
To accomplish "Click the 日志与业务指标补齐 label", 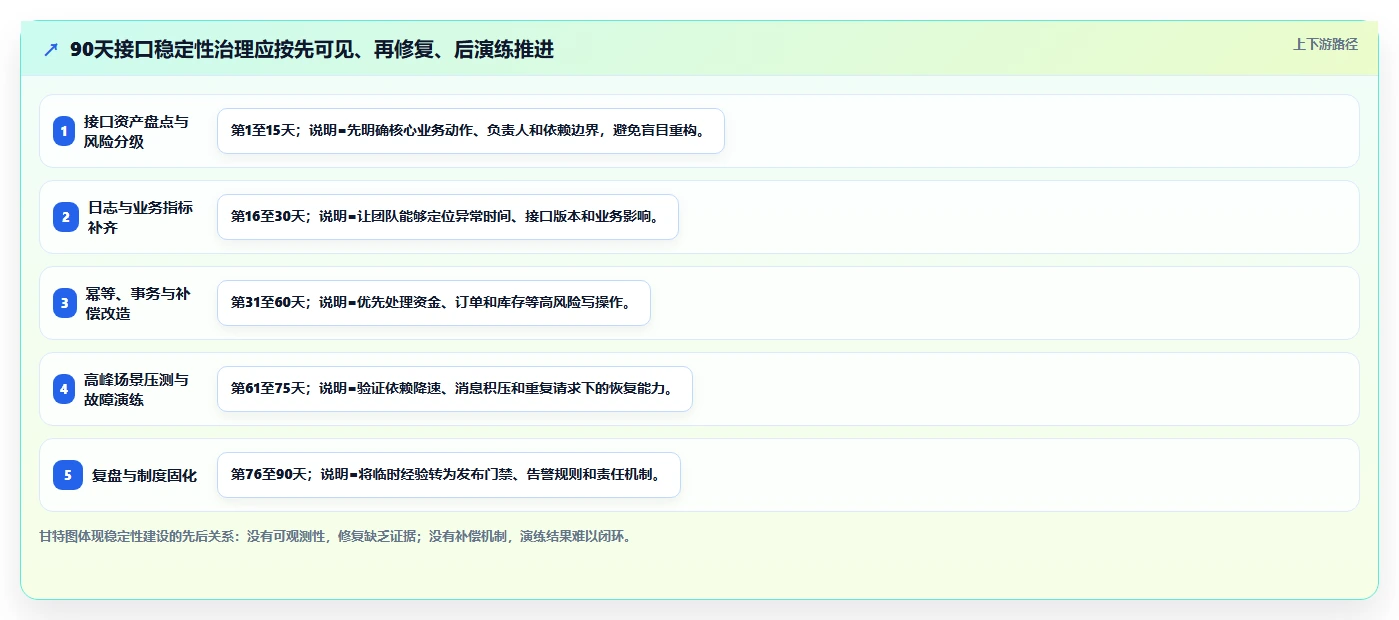I will pos(140,217).
